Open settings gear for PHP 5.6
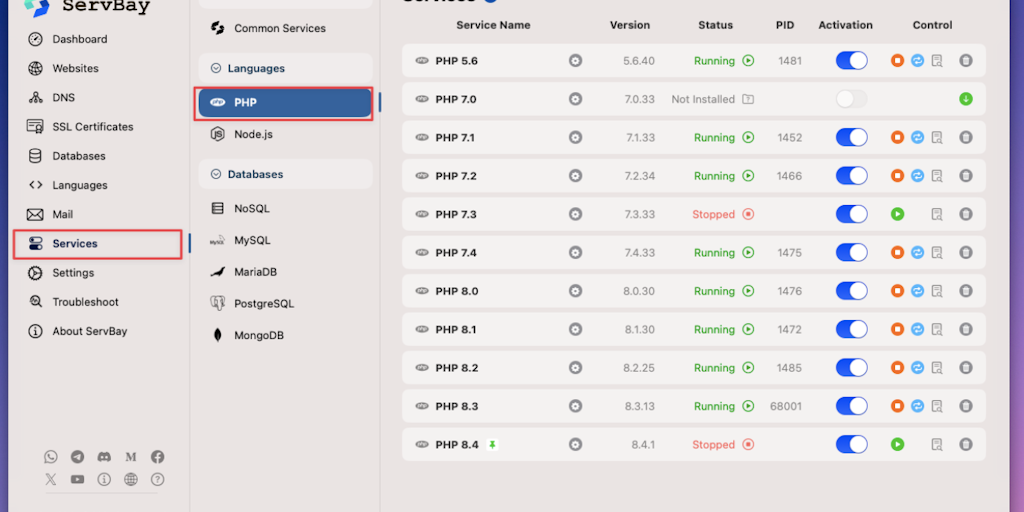Image resolution: width=1024 pixels, height=512 pixels. (x=575, y=61)
